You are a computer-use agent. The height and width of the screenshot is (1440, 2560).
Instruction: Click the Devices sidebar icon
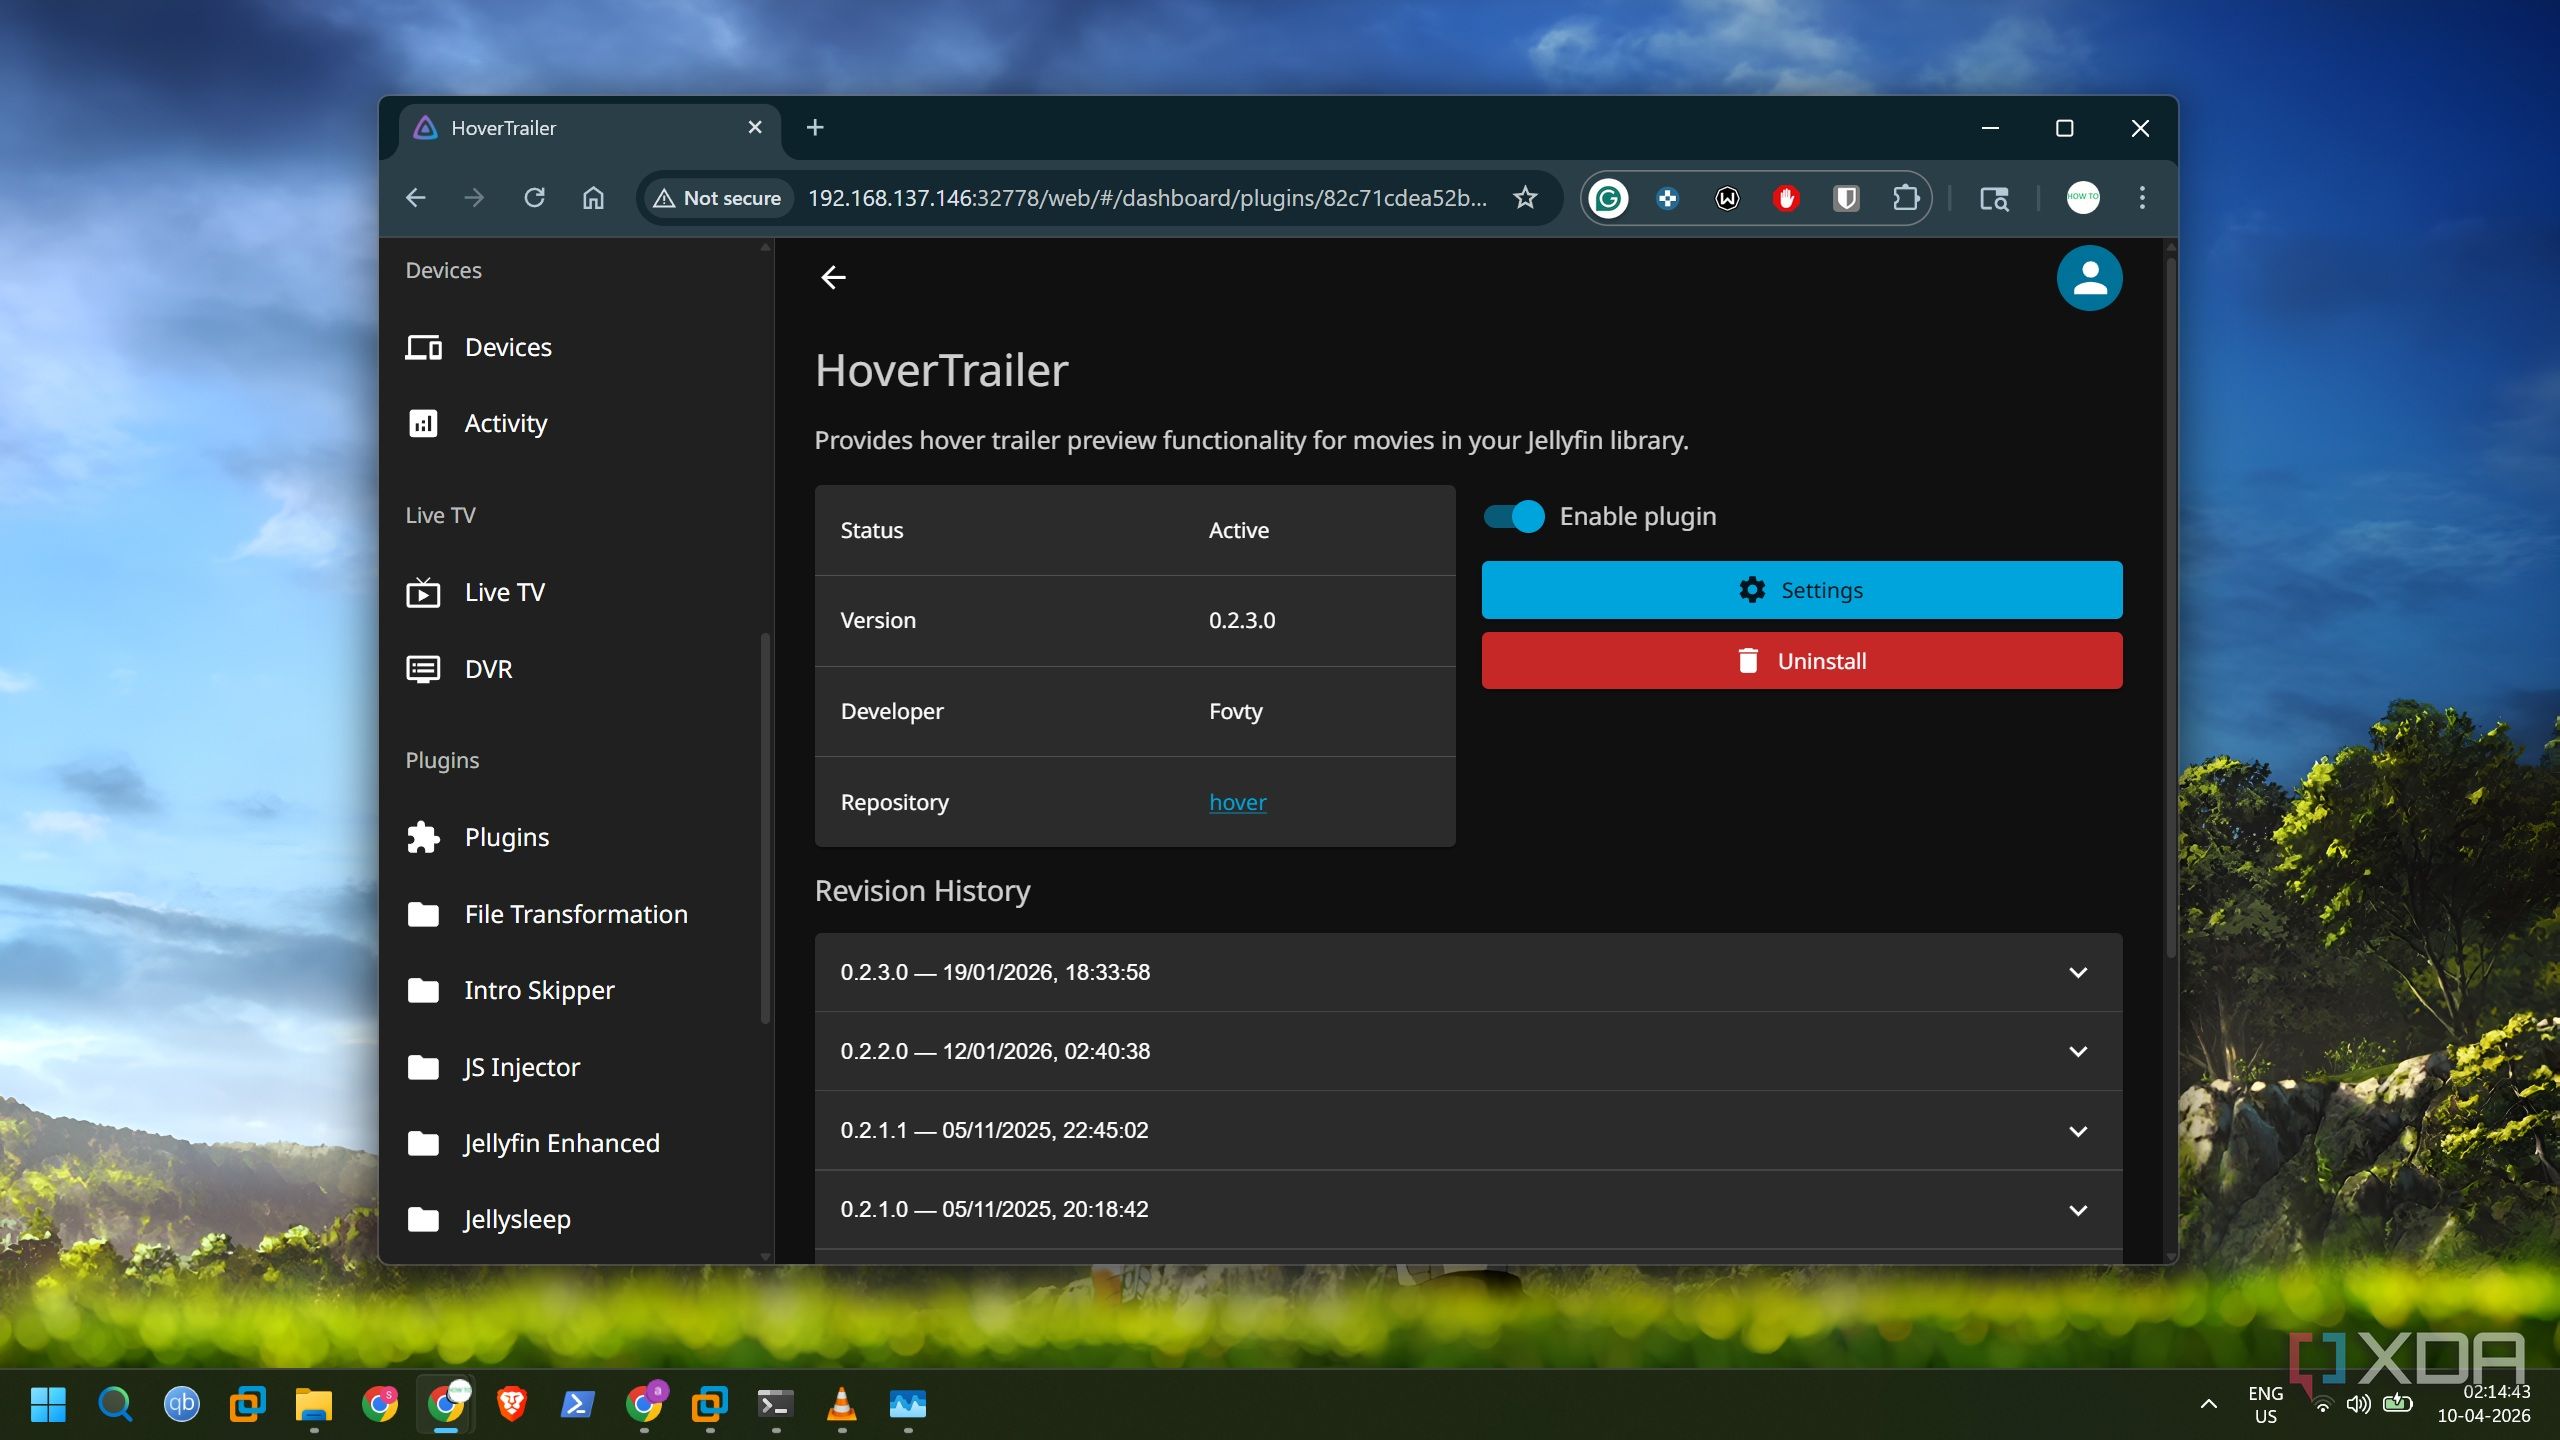tap(423, 347)
